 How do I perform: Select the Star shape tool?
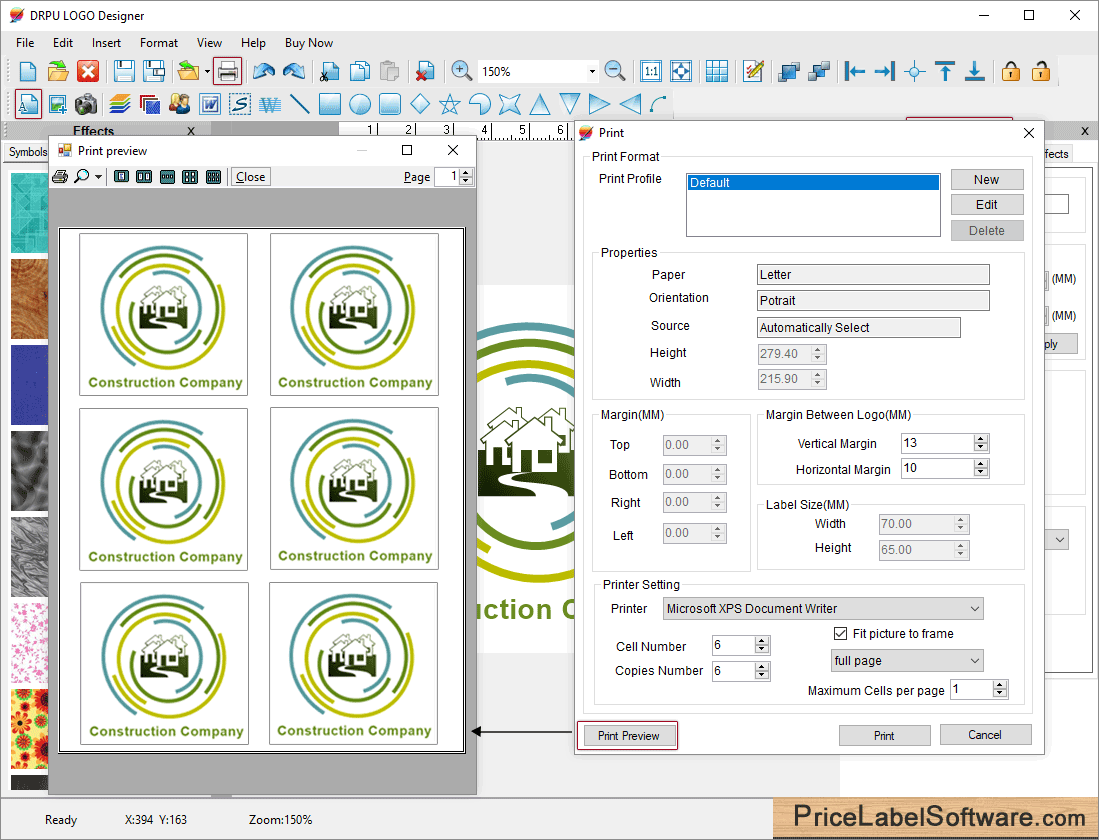[449, 104]
